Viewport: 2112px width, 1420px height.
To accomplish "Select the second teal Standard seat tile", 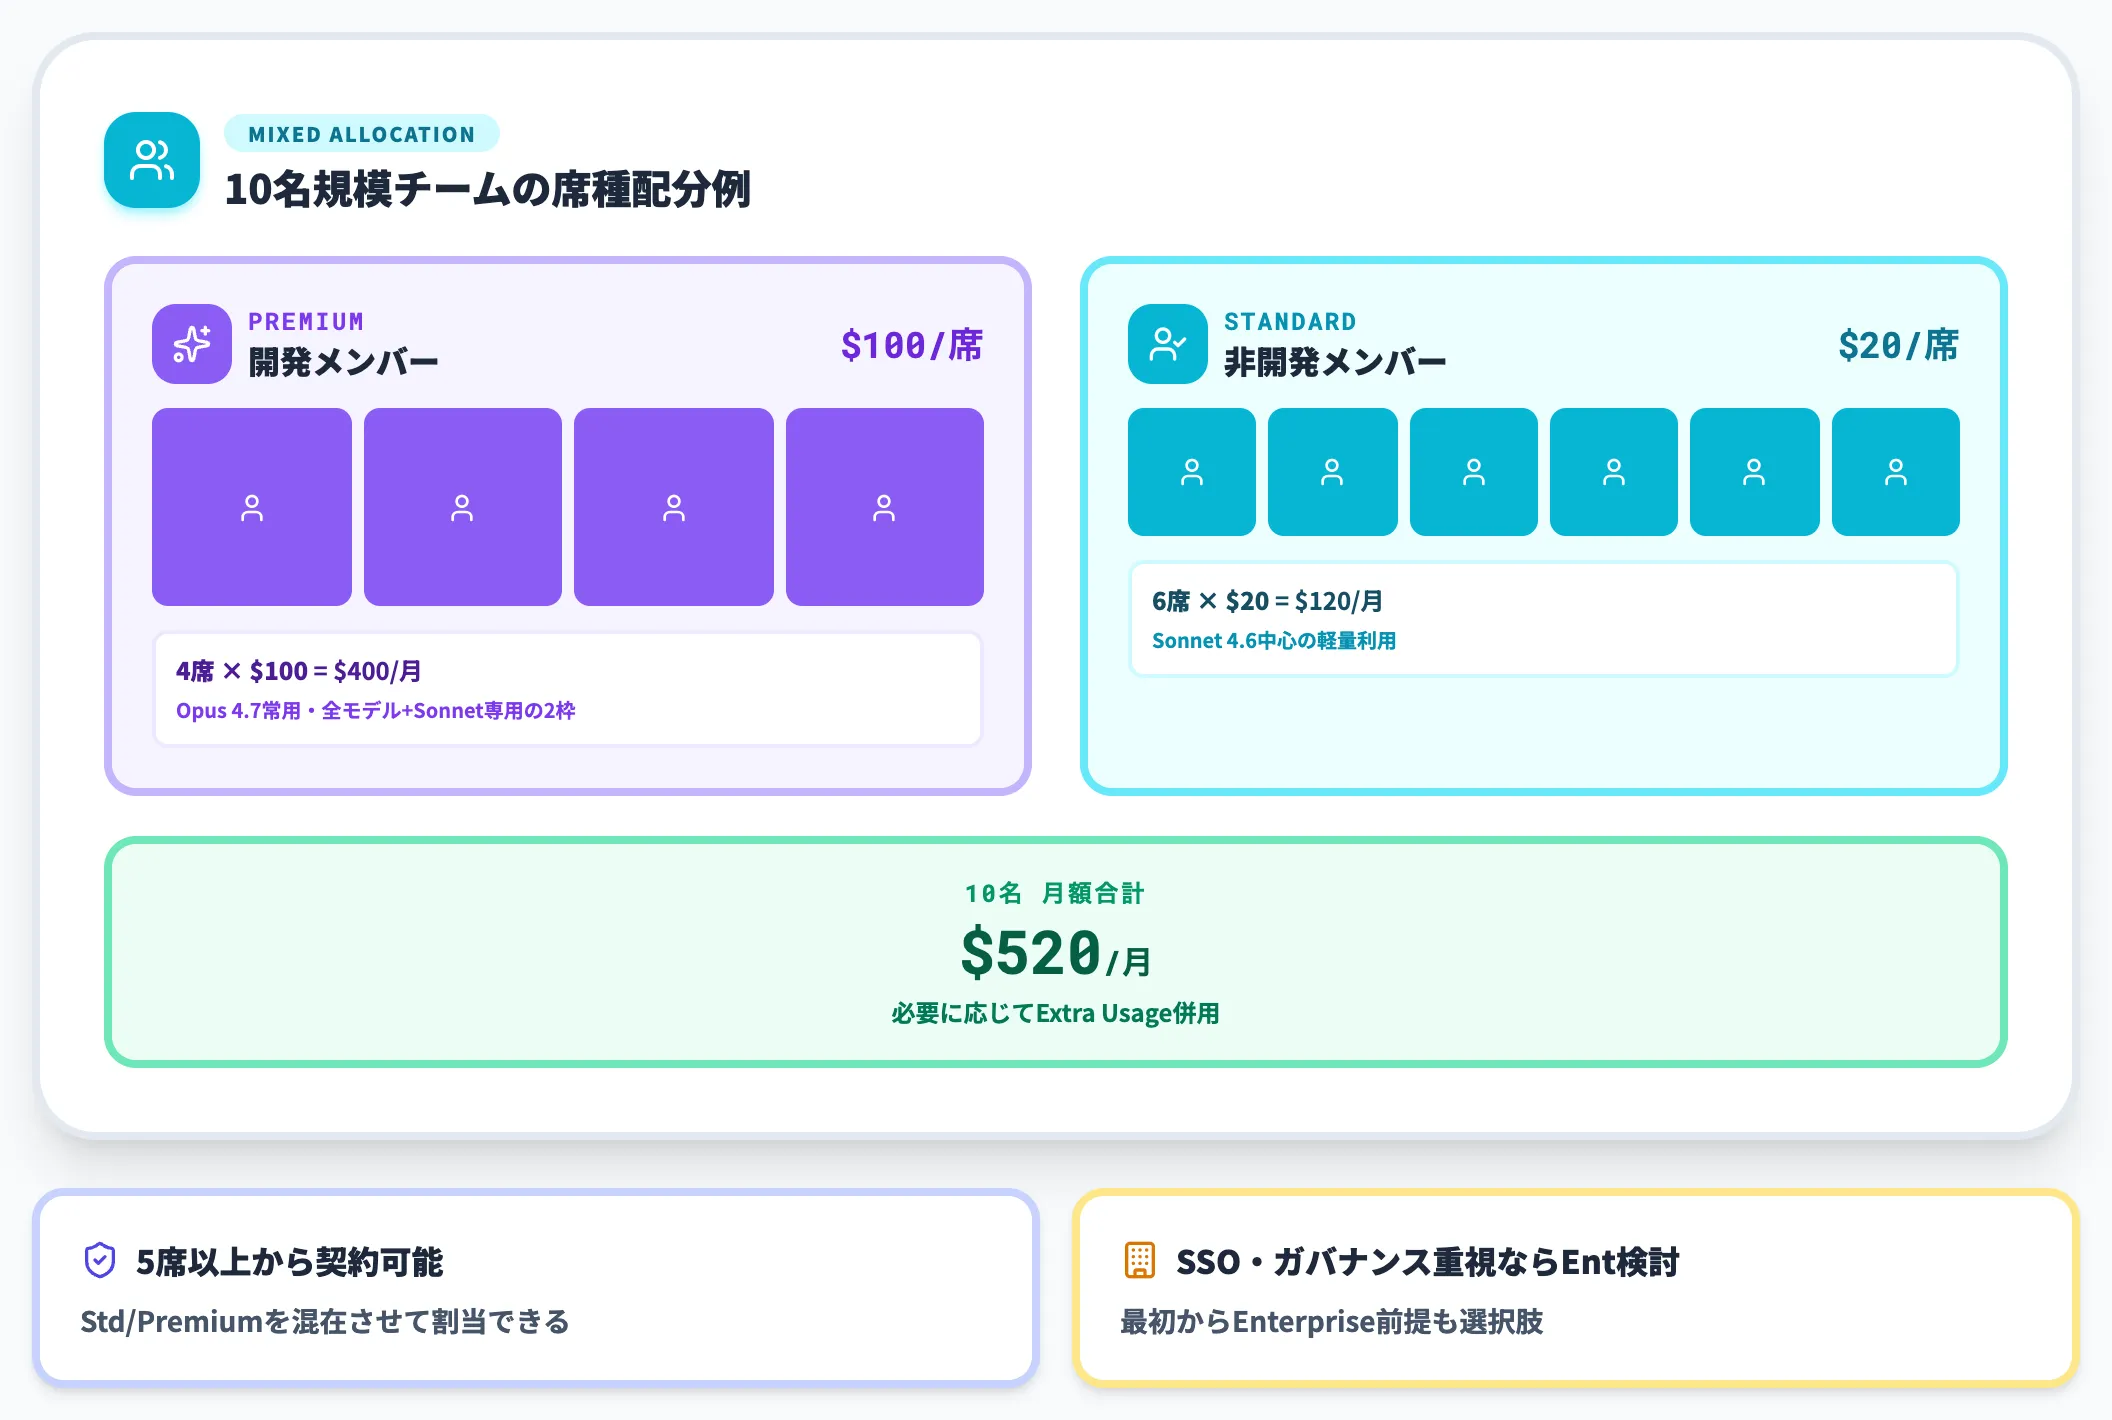I will pyautogui.click(x=1333, y=472).
